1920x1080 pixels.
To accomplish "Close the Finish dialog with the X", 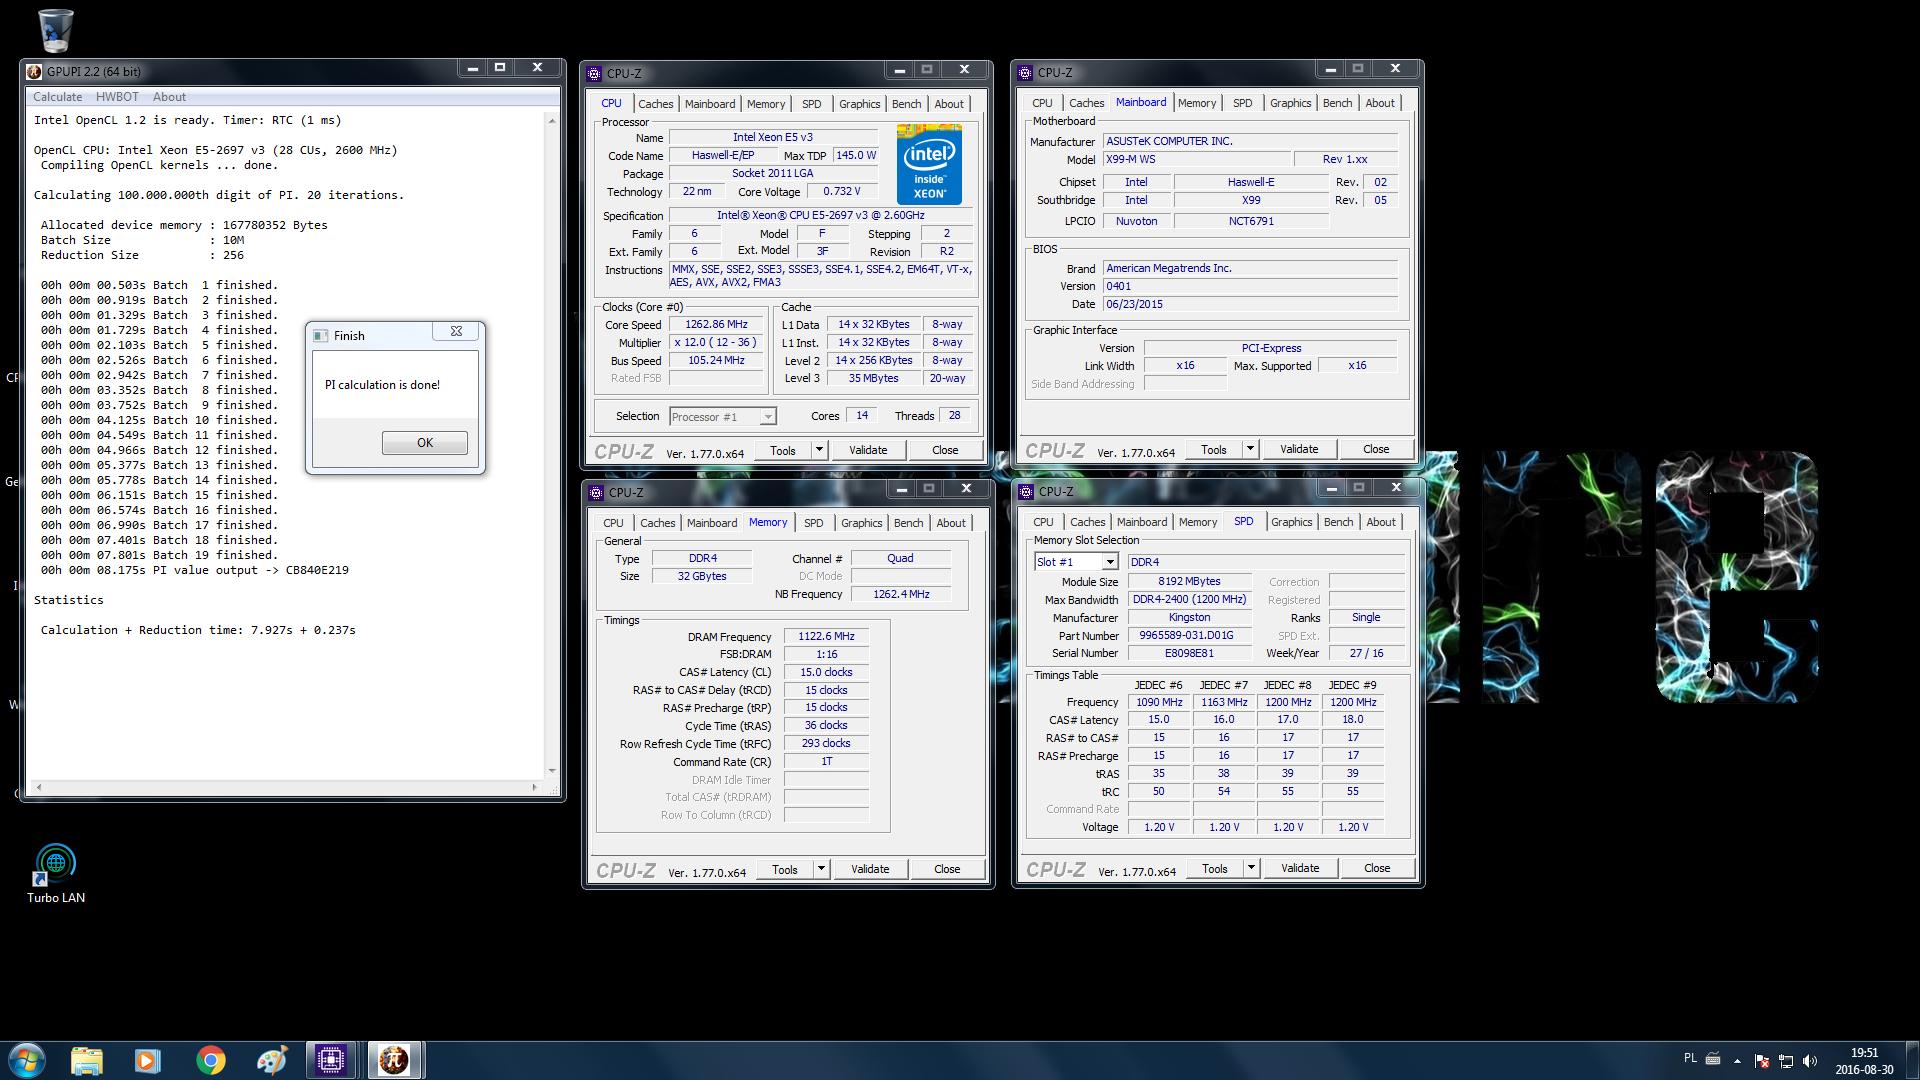I will (x=456, y=332).
